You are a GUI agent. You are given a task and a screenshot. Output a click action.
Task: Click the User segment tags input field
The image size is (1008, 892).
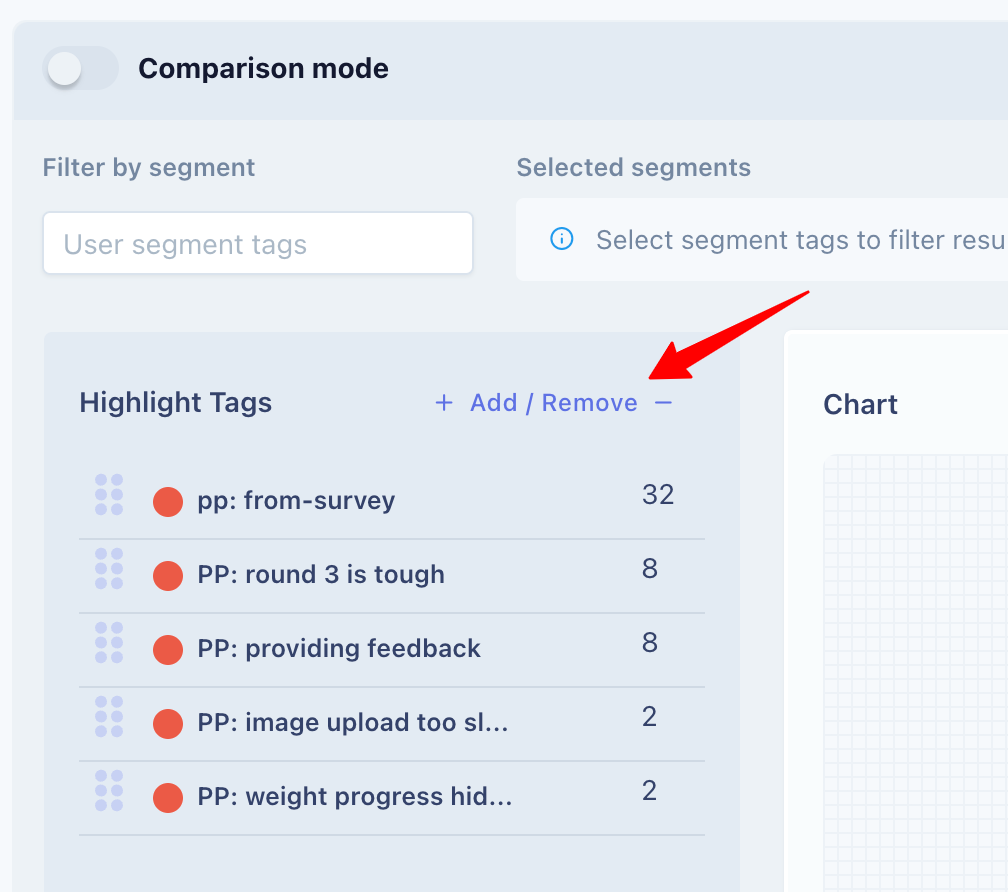coord(258,244)
